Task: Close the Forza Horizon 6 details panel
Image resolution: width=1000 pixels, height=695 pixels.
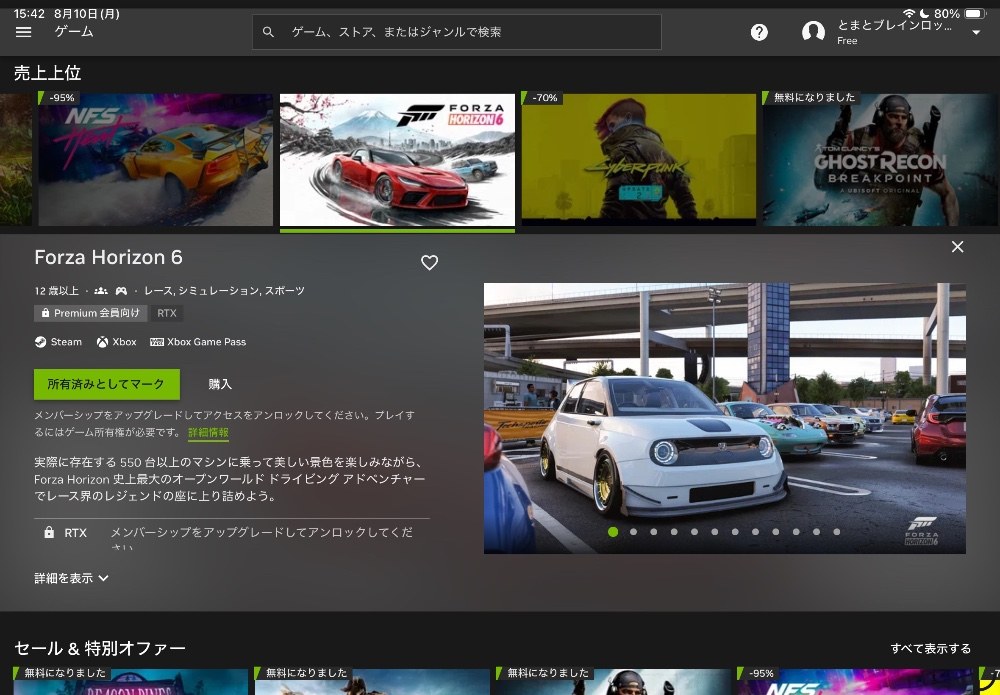Action: (x=957, y=247)
